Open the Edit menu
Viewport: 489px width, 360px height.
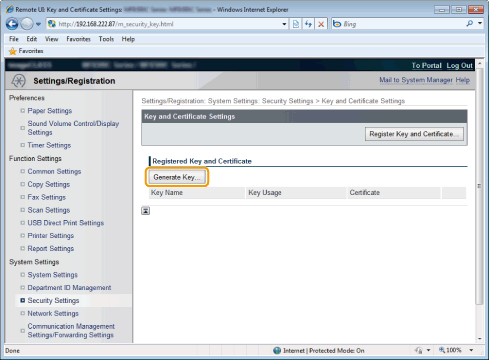32,39
